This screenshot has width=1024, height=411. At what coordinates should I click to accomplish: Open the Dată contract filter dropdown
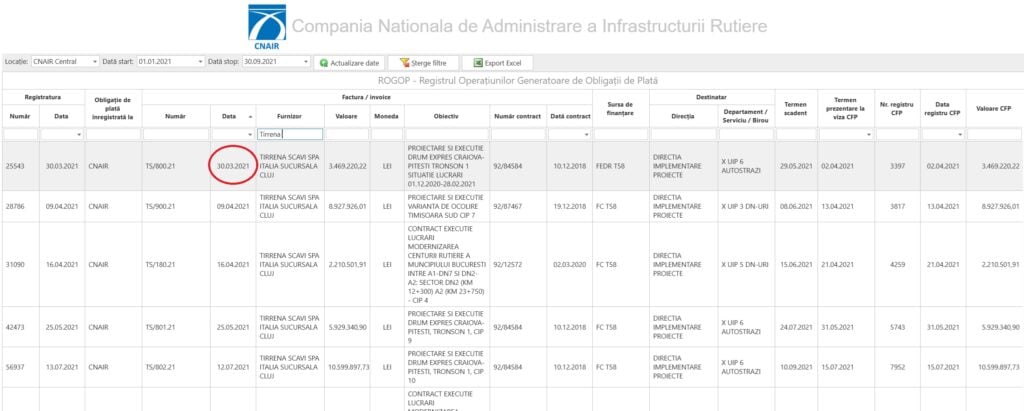(x=586, y=133)
